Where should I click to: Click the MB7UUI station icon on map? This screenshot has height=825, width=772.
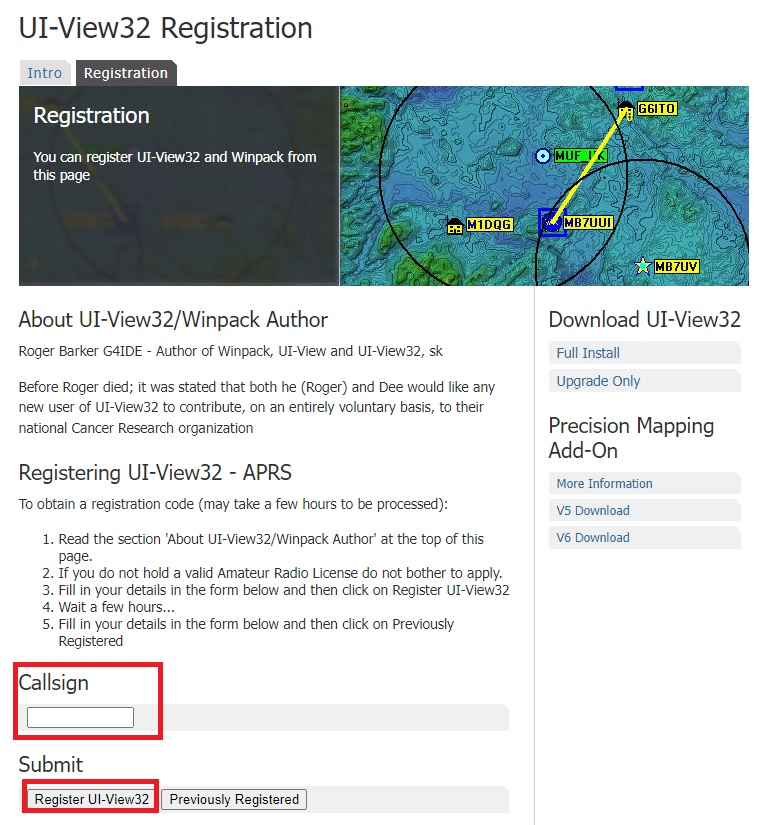click(552, 223)
